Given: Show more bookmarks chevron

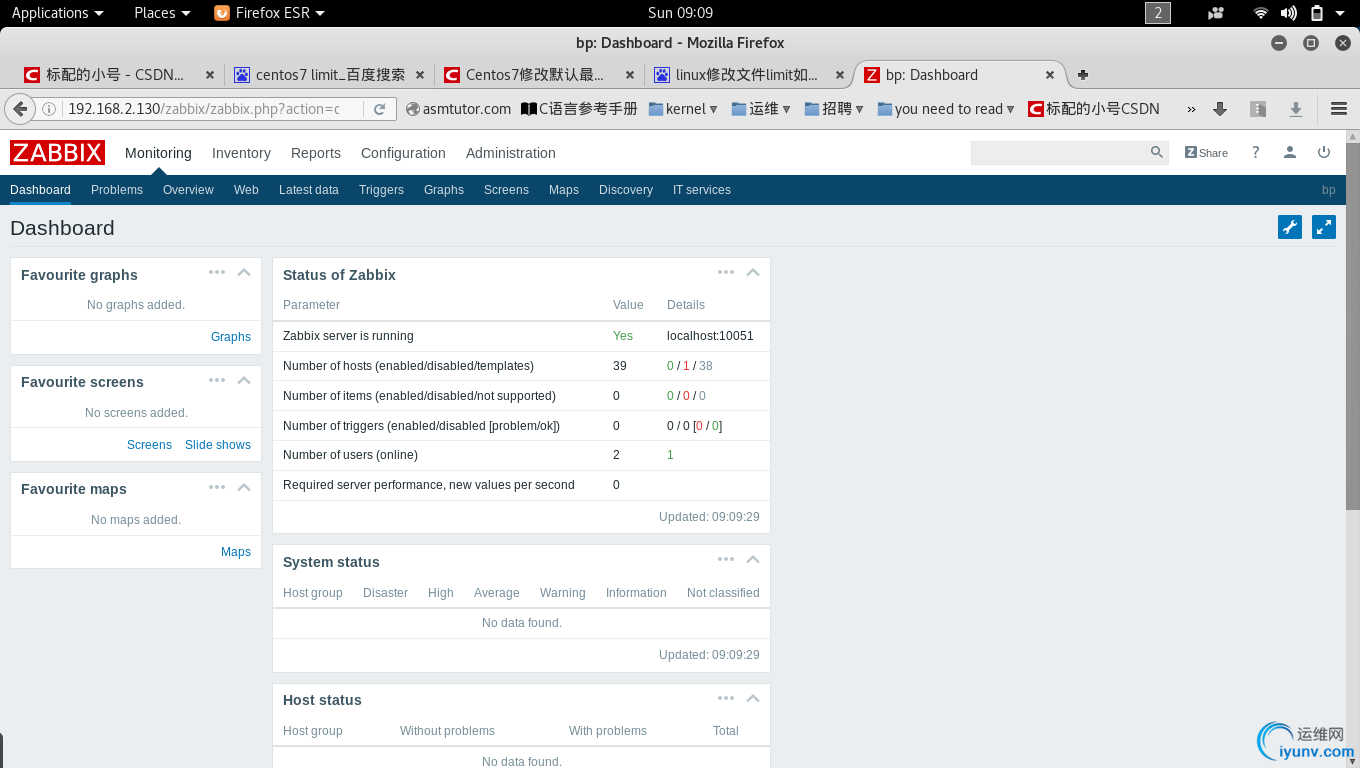Looking at the screenshot, I should (x=1191, y=109).
